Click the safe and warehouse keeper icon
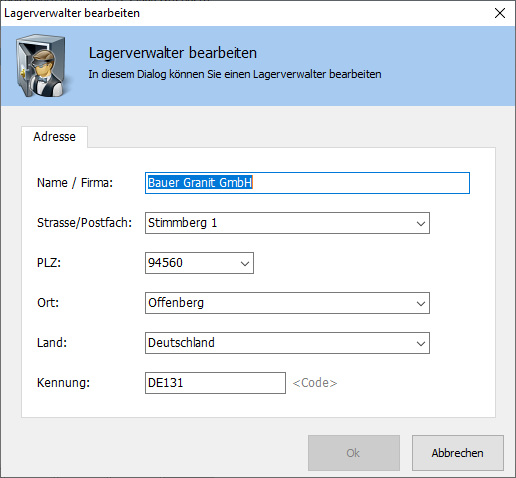 point(42,66)
